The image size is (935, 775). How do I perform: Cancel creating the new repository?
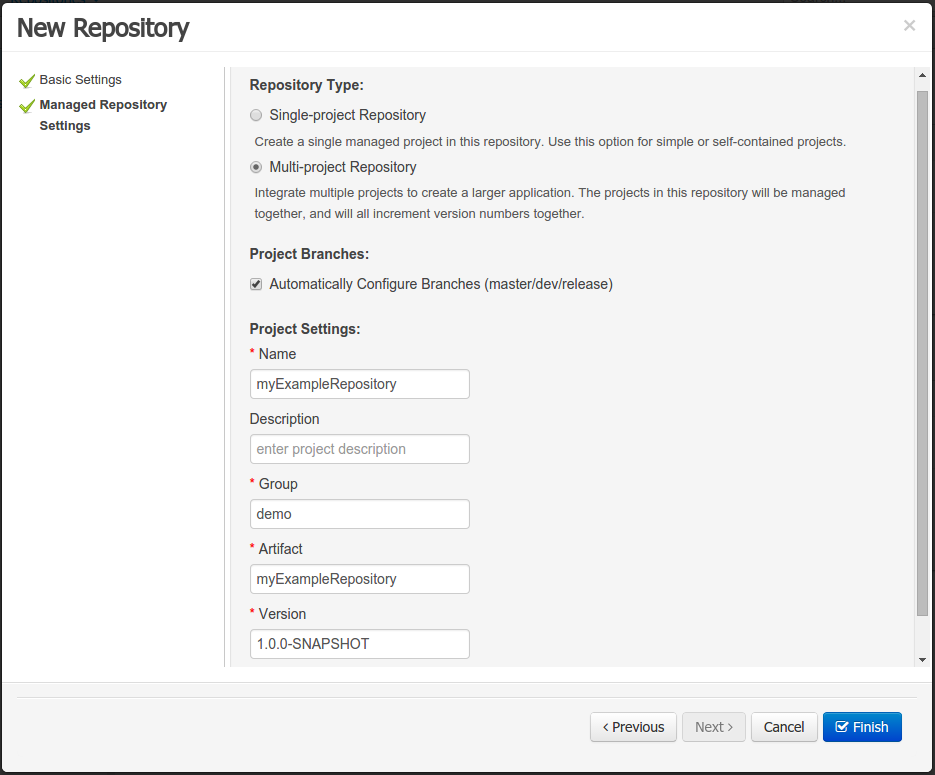tap(784, 727)
